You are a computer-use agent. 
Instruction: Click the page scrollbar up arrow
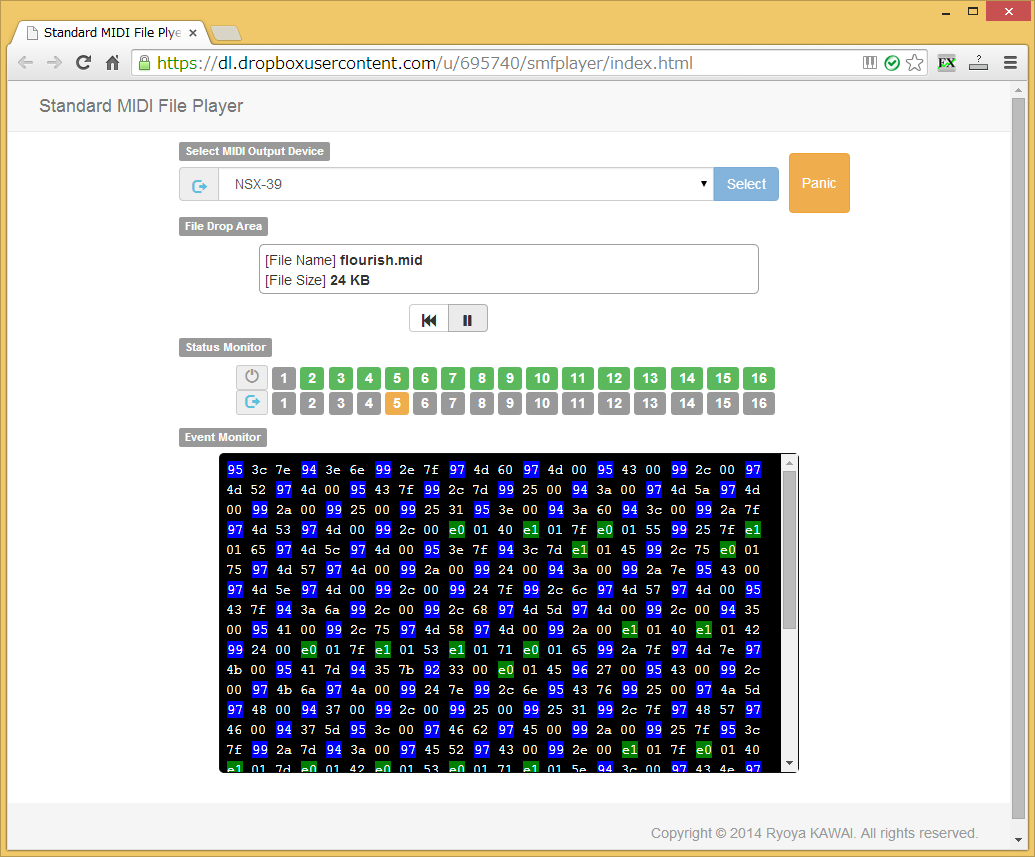pos(1018,89)
